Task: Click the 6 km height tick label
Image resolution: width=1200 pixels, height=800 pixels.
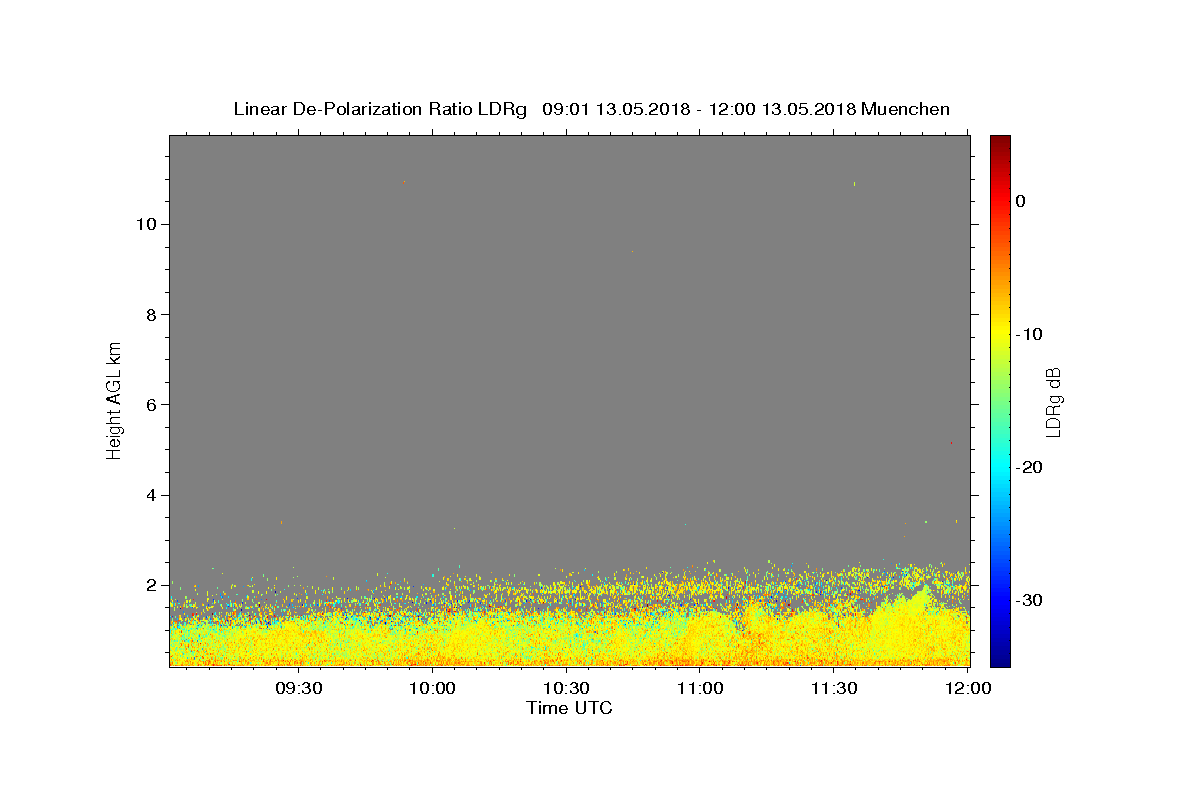Action: click(x=150, y=404)
